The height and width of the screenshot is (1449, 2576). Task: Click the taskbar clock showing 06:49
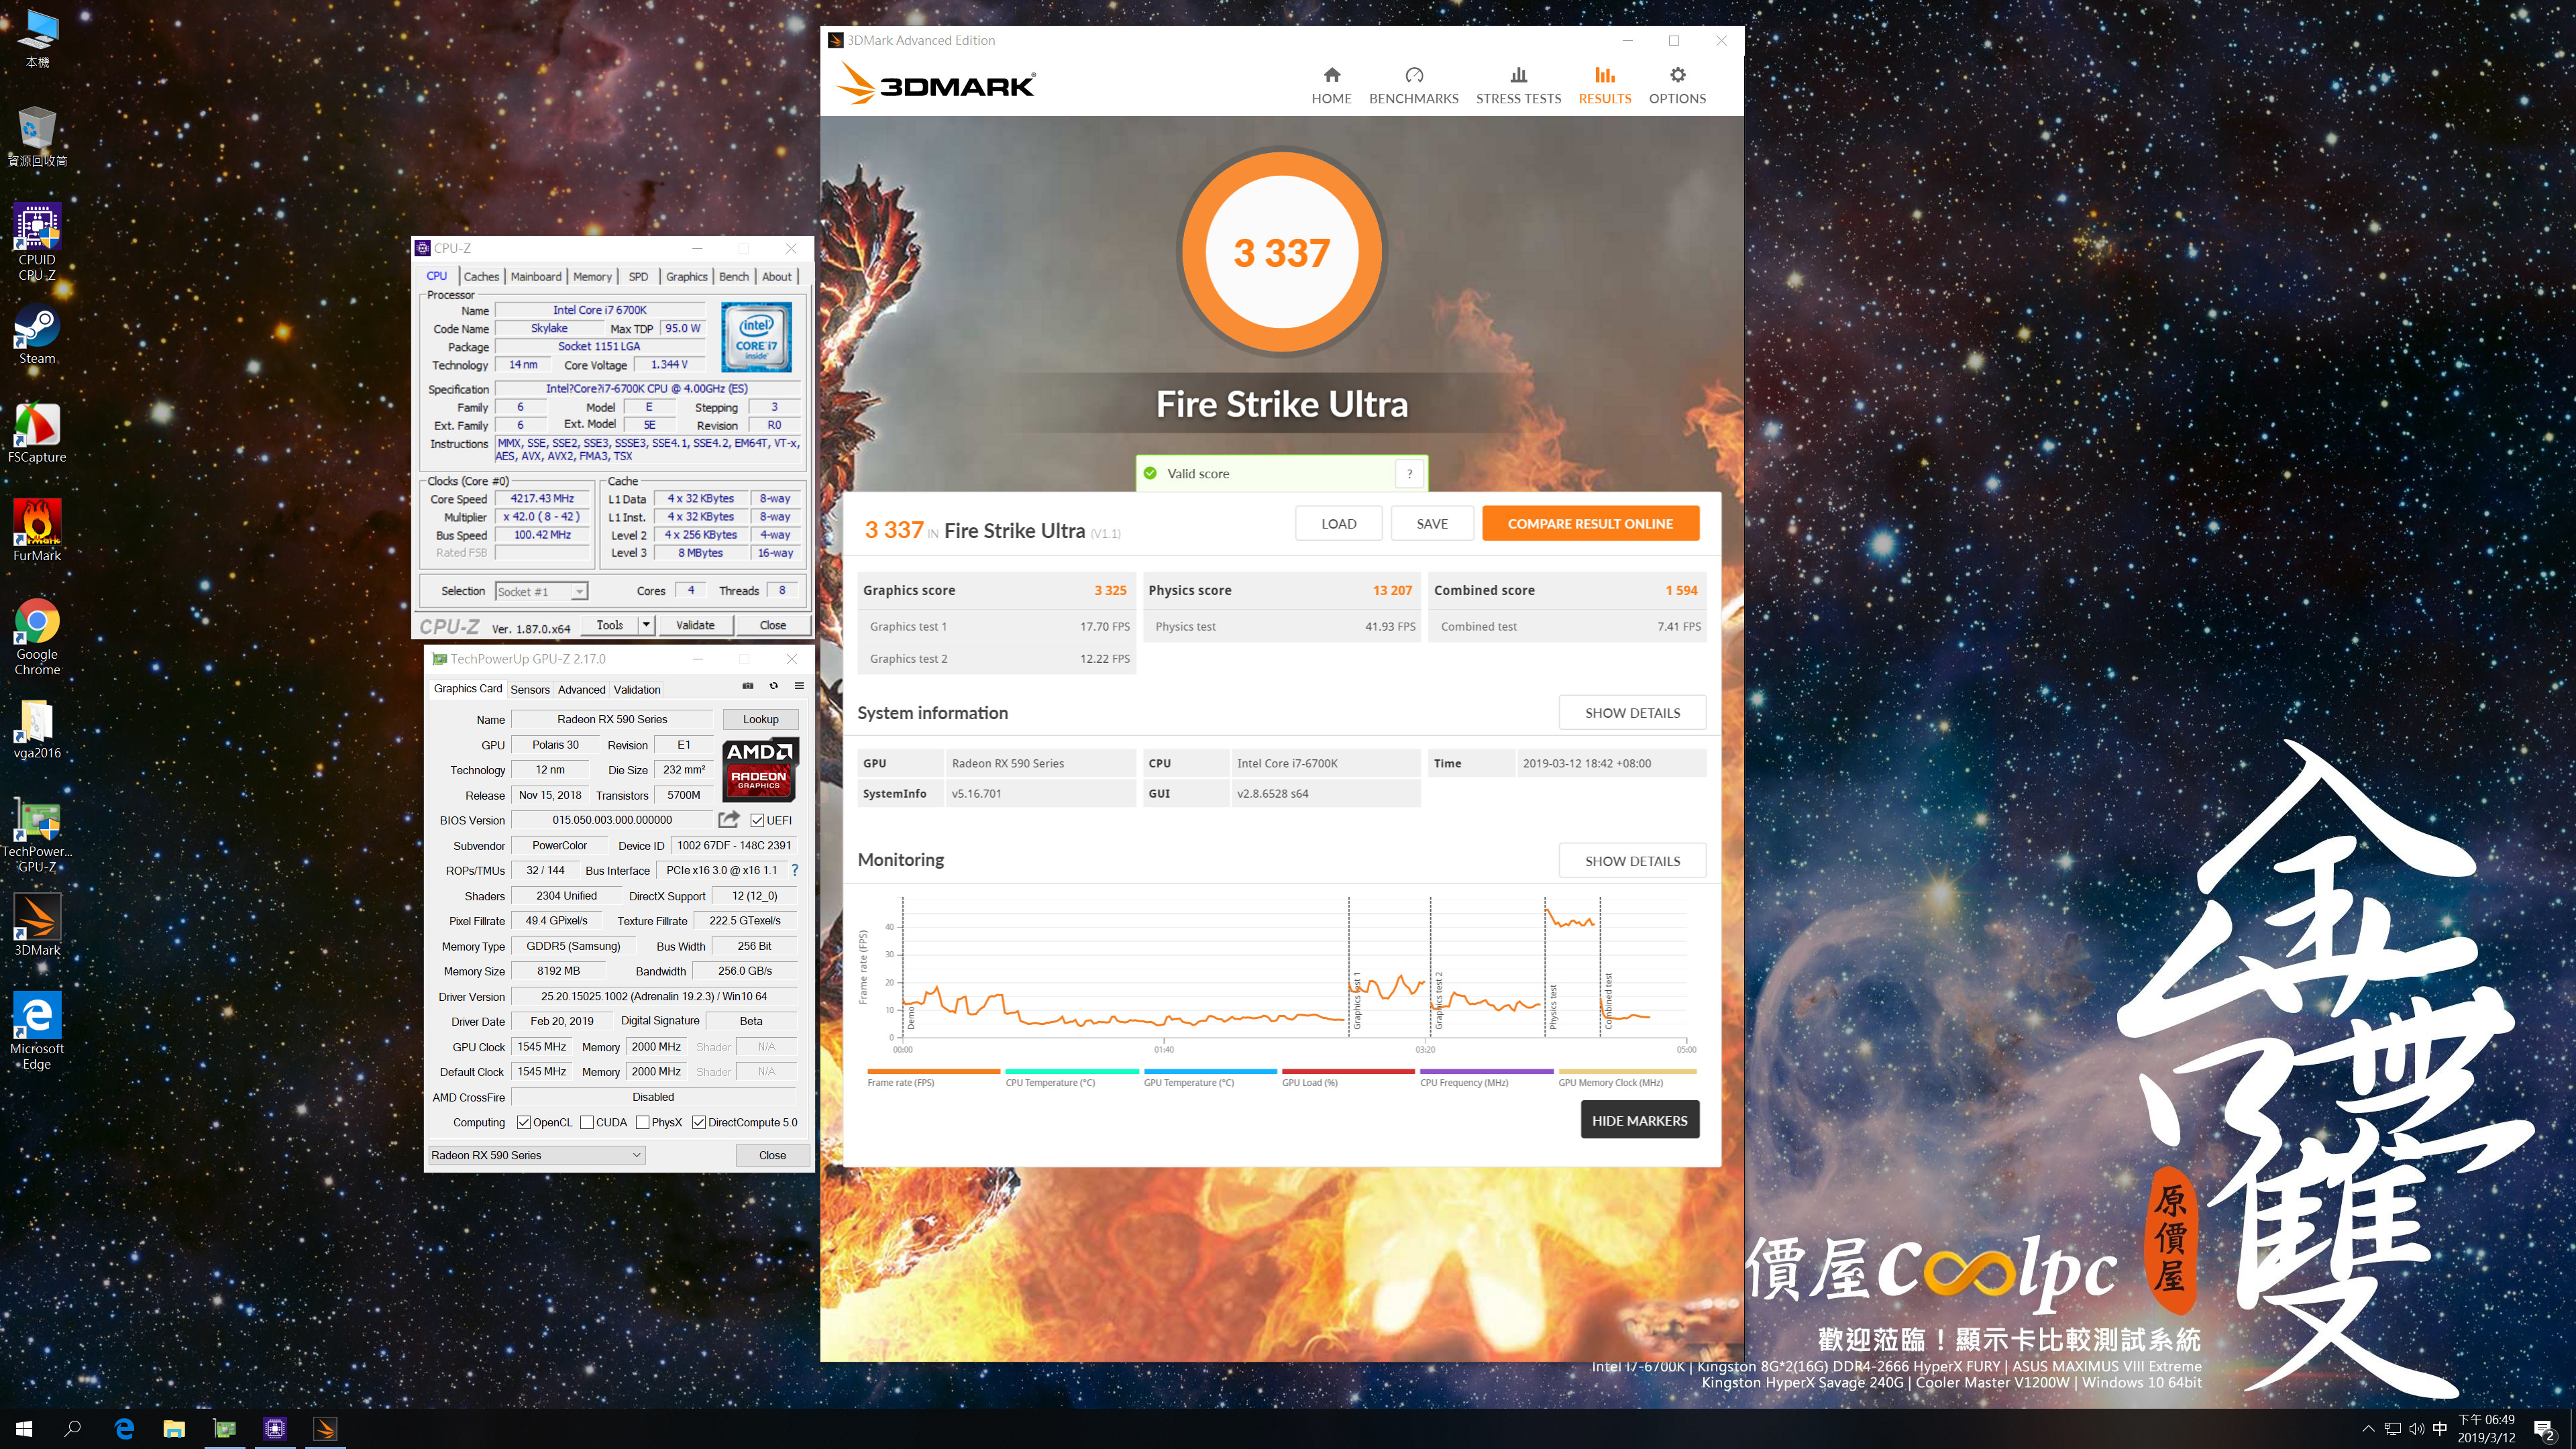(2486, 1429)
